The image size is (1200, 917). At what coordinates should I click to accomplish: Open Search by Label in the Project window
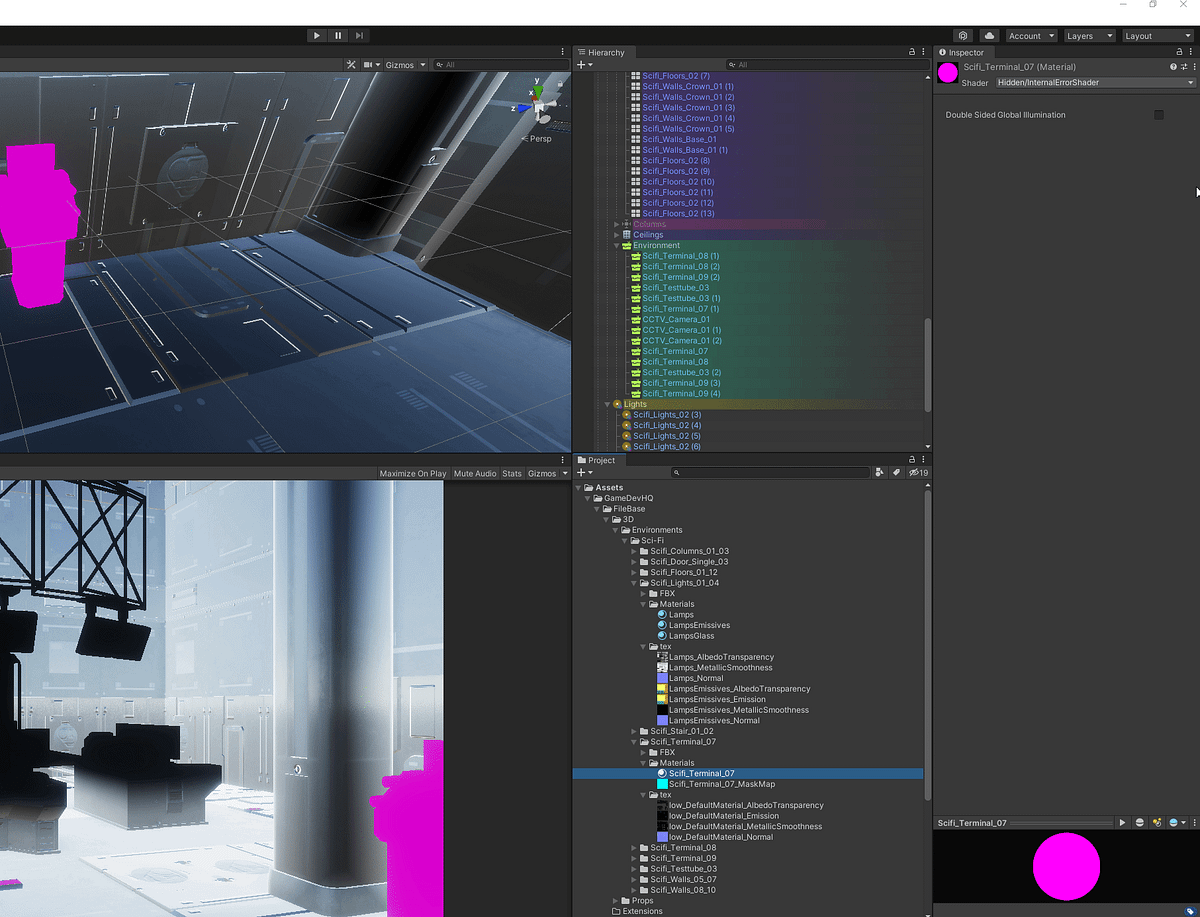pos(895,472)
